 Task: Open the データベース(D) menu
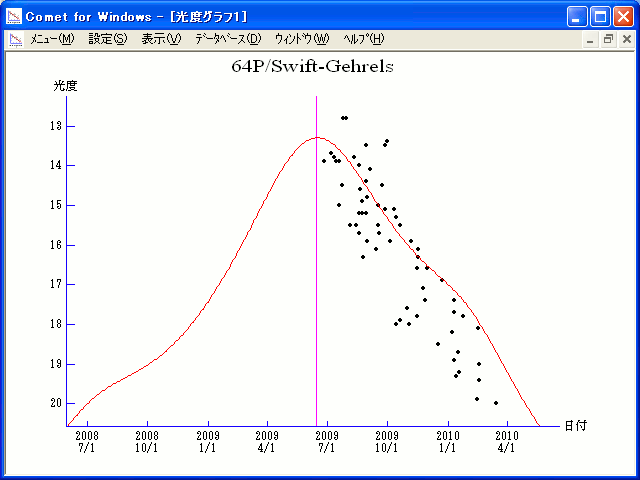click(228, 39)
